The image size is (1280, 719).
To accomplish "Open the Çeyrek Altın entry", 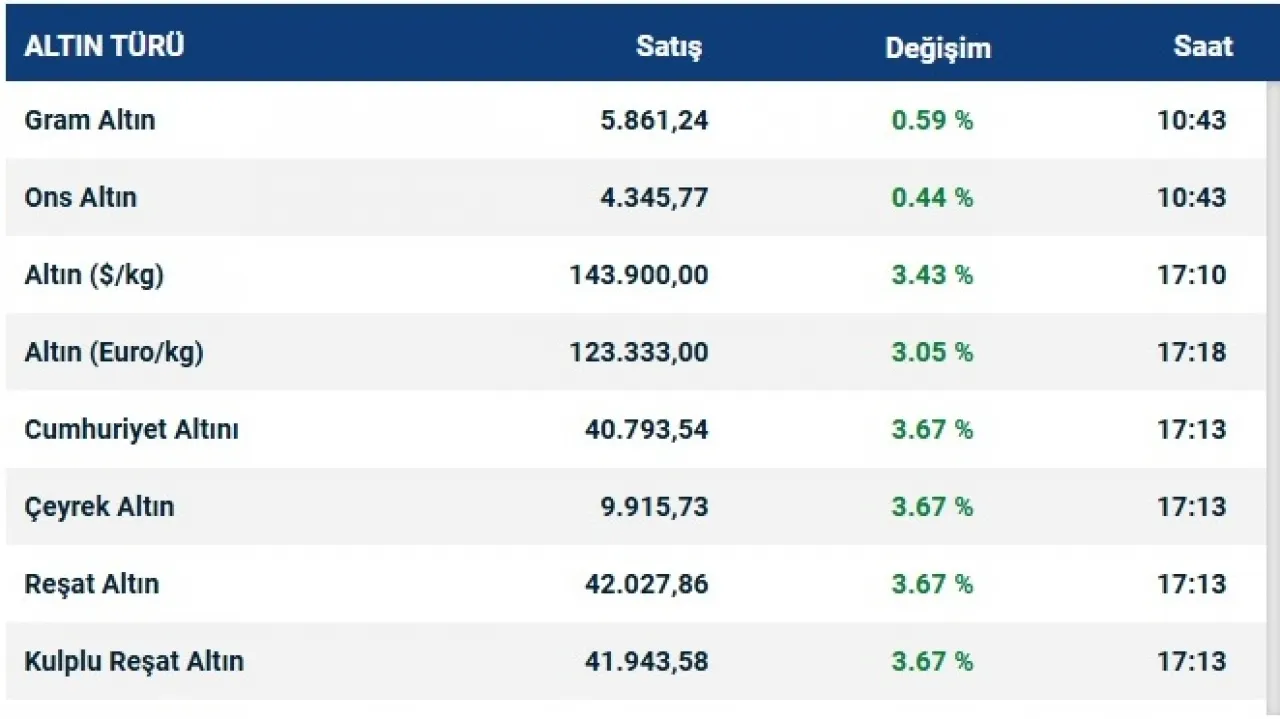I will 99,506.
